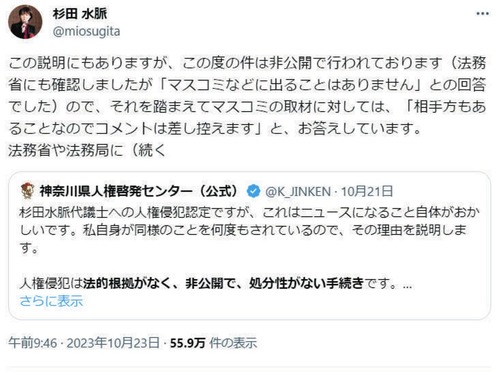Expand quoted tweet with さらに表示
The width and height of the screenshot is (500, 372).
point(51,301)
